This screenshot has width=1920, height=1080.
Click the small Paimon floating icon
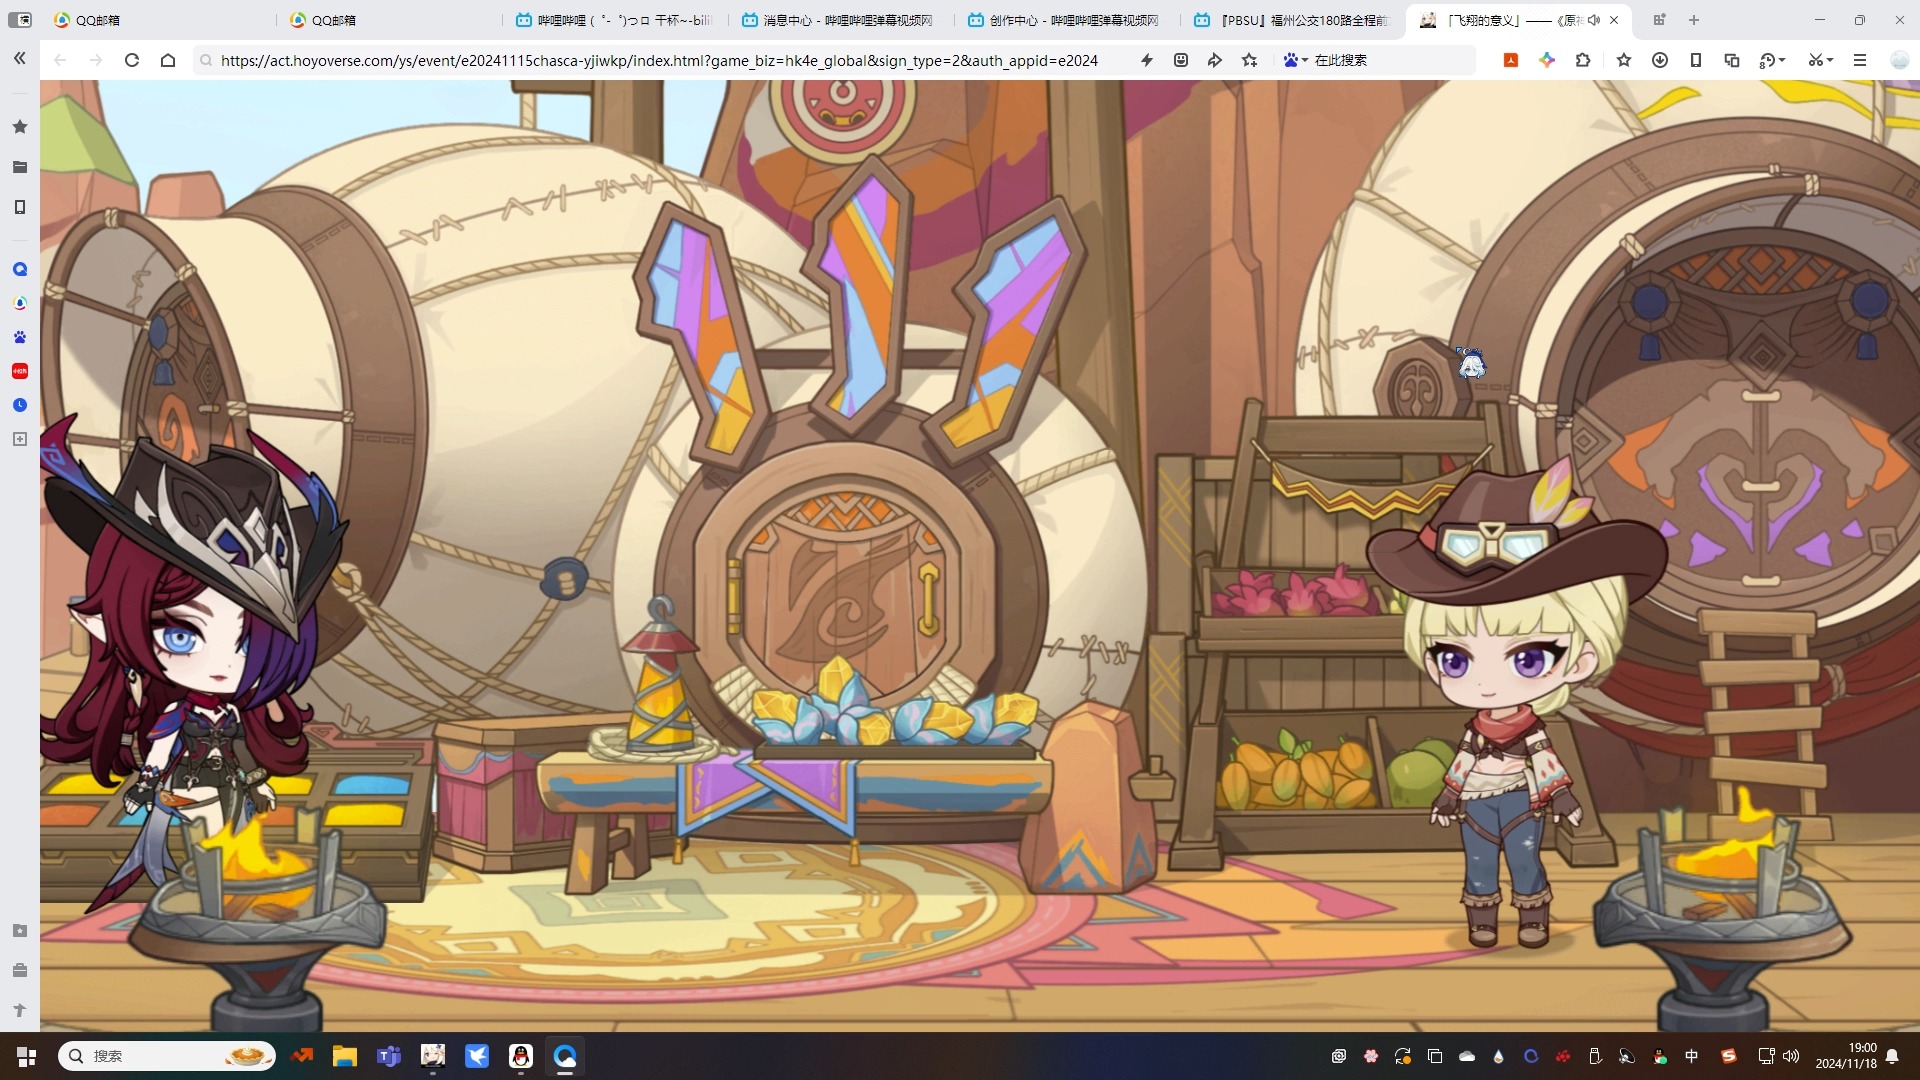pos(1471,363)
